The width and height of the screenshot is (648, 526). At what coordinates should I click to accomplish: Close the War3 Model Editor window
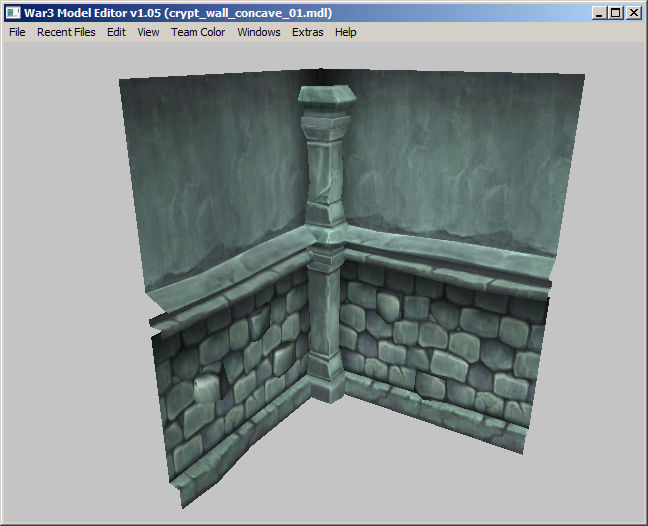pos(634,13)
